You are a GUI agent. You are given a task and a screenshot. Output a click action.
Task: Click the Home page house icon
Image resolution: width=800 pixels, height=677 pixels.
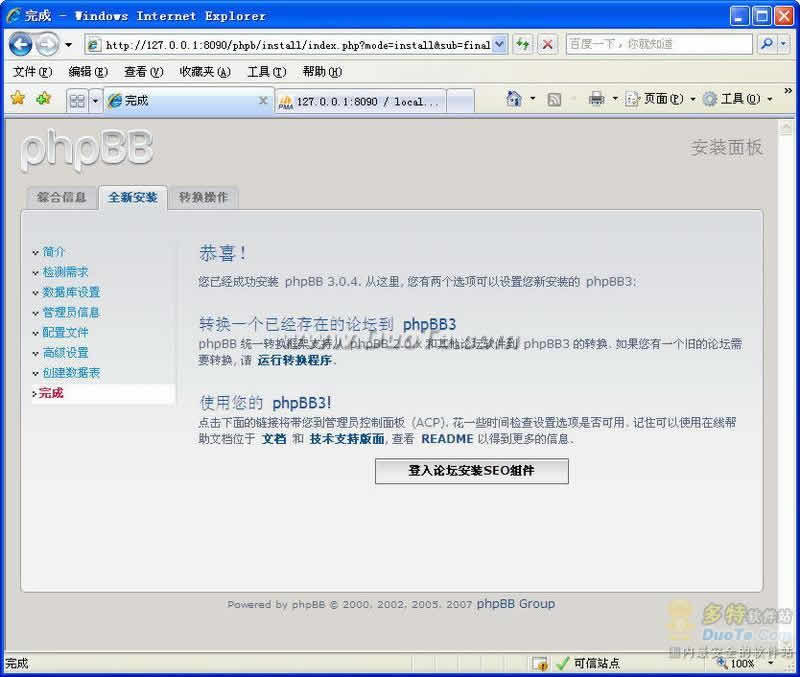(x=514, y=98)
